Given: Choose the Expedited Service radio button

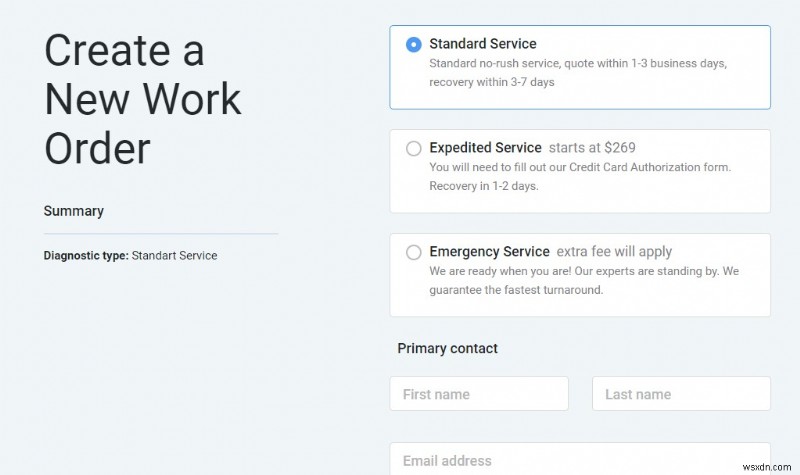Looking at the screenshot, I should (414, 149).
